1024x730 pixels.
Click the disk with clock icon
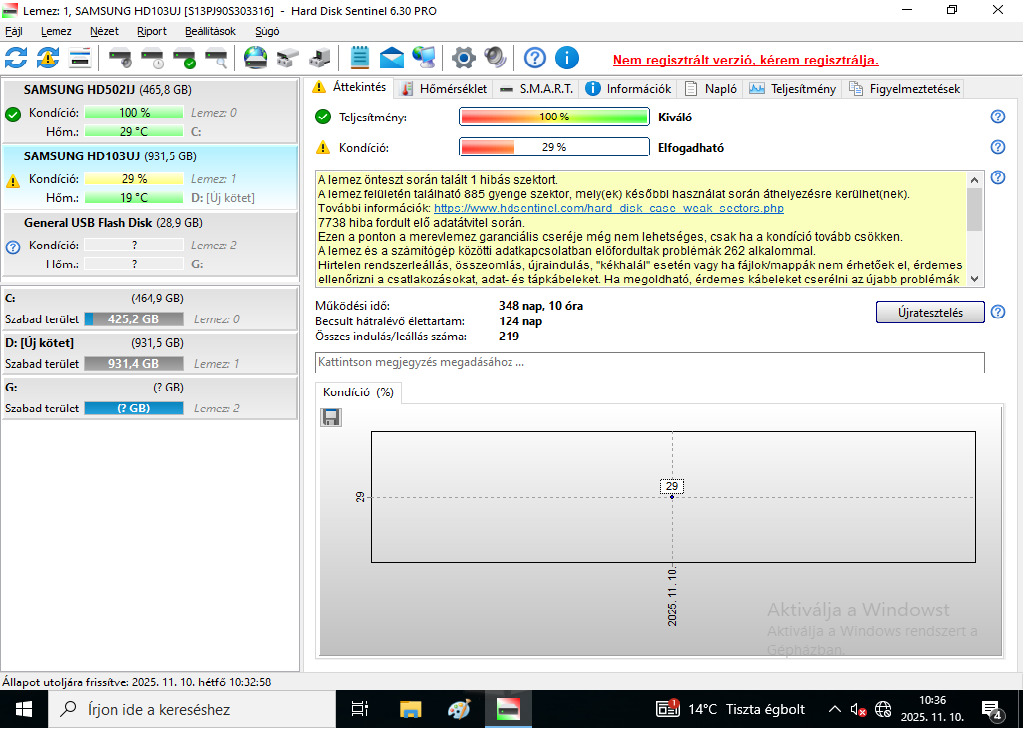pyautogui.click(x=153, y=58)
